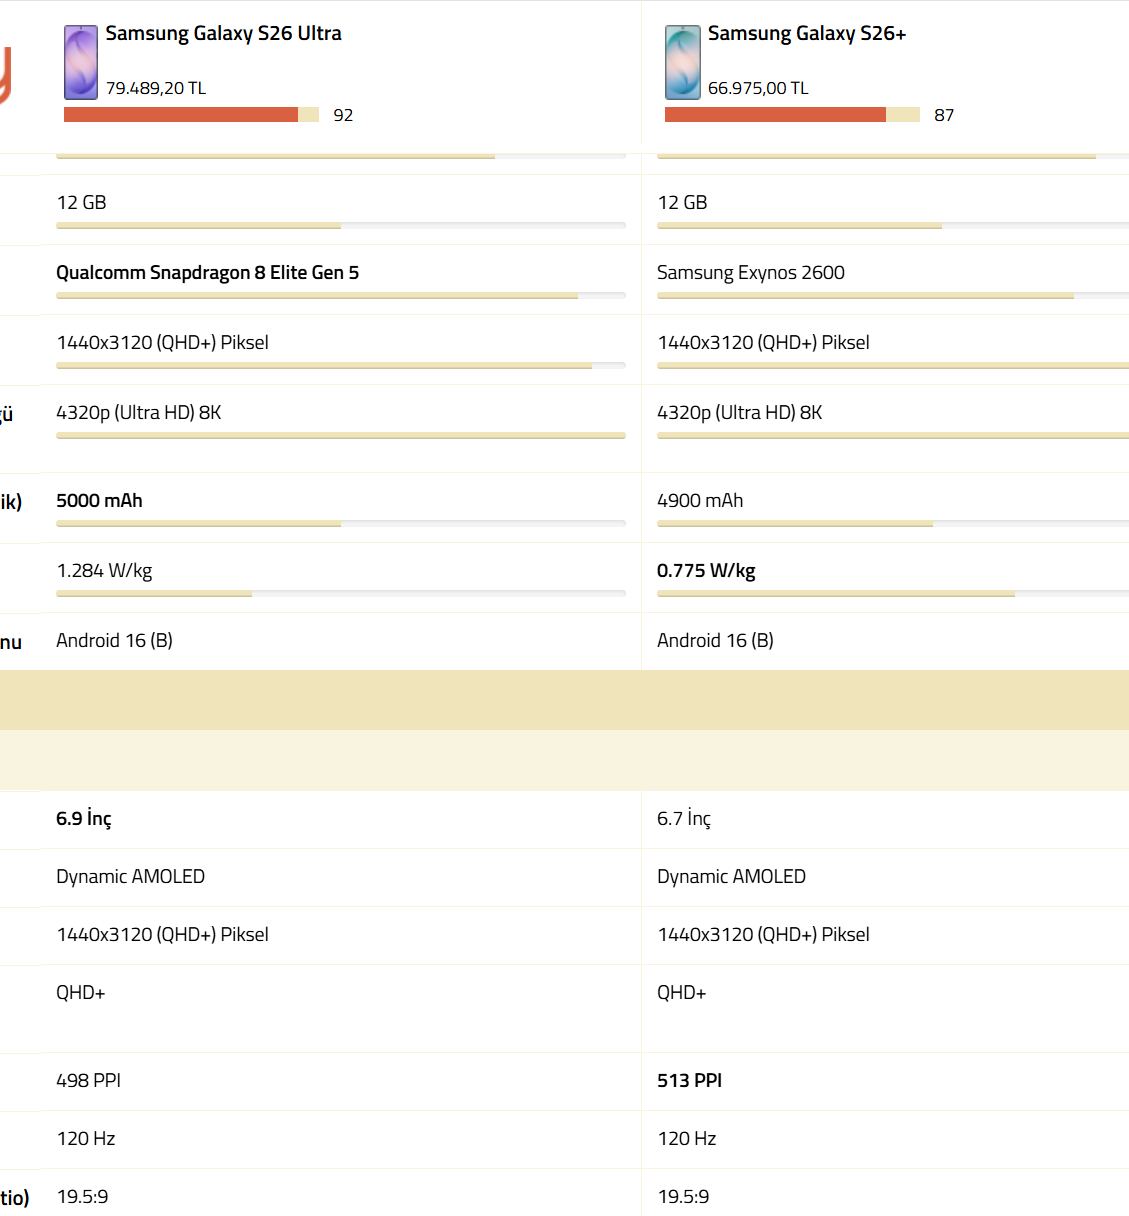
Task: Open Samsung Galaxy S26 Ultra phone thumbnail
Action: tap(81, 62)
